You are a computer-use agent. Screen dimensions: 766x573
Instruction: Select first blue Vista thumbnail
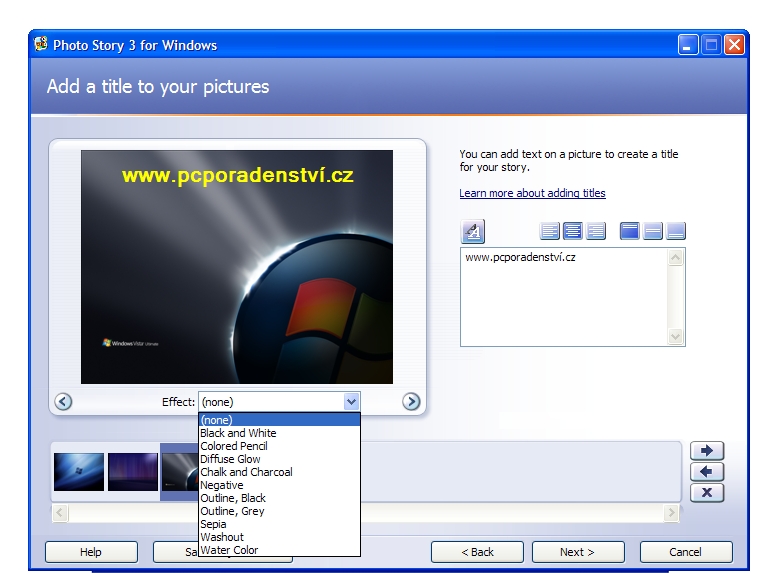pos(79,472)
